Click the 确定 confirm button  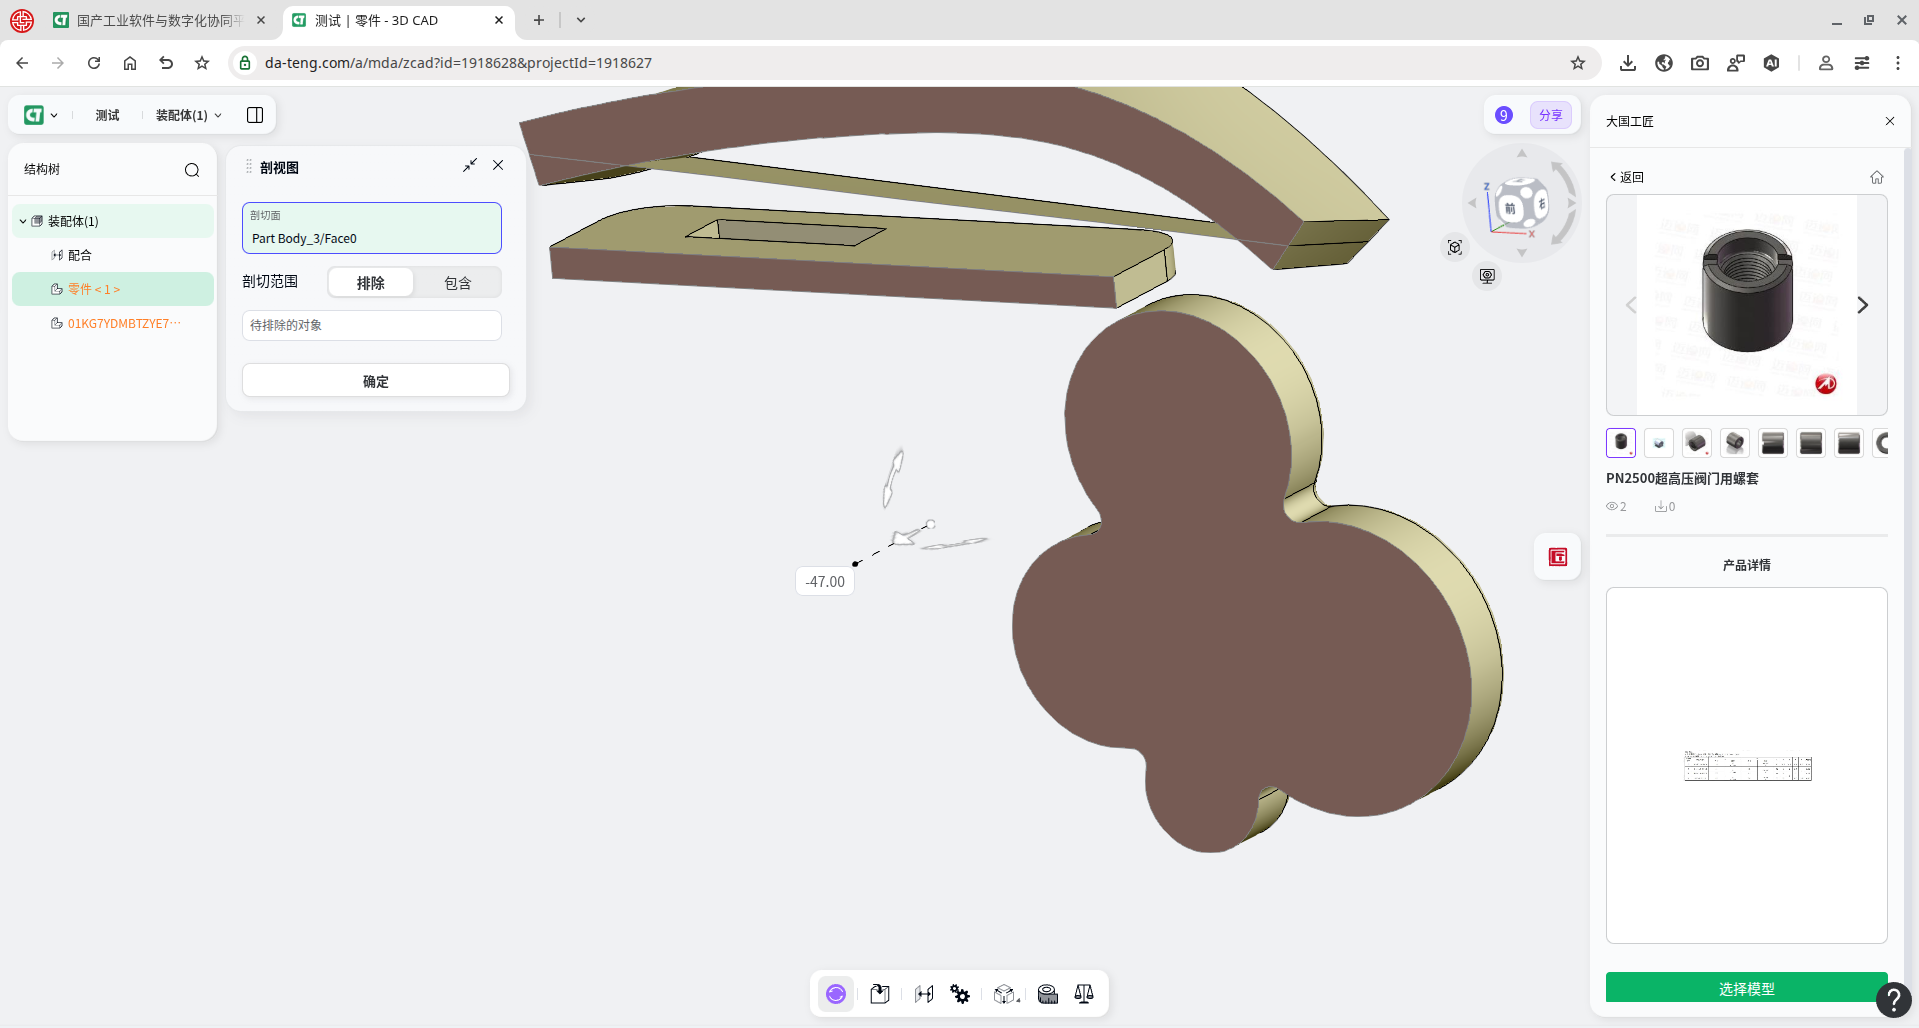(376, 381)
